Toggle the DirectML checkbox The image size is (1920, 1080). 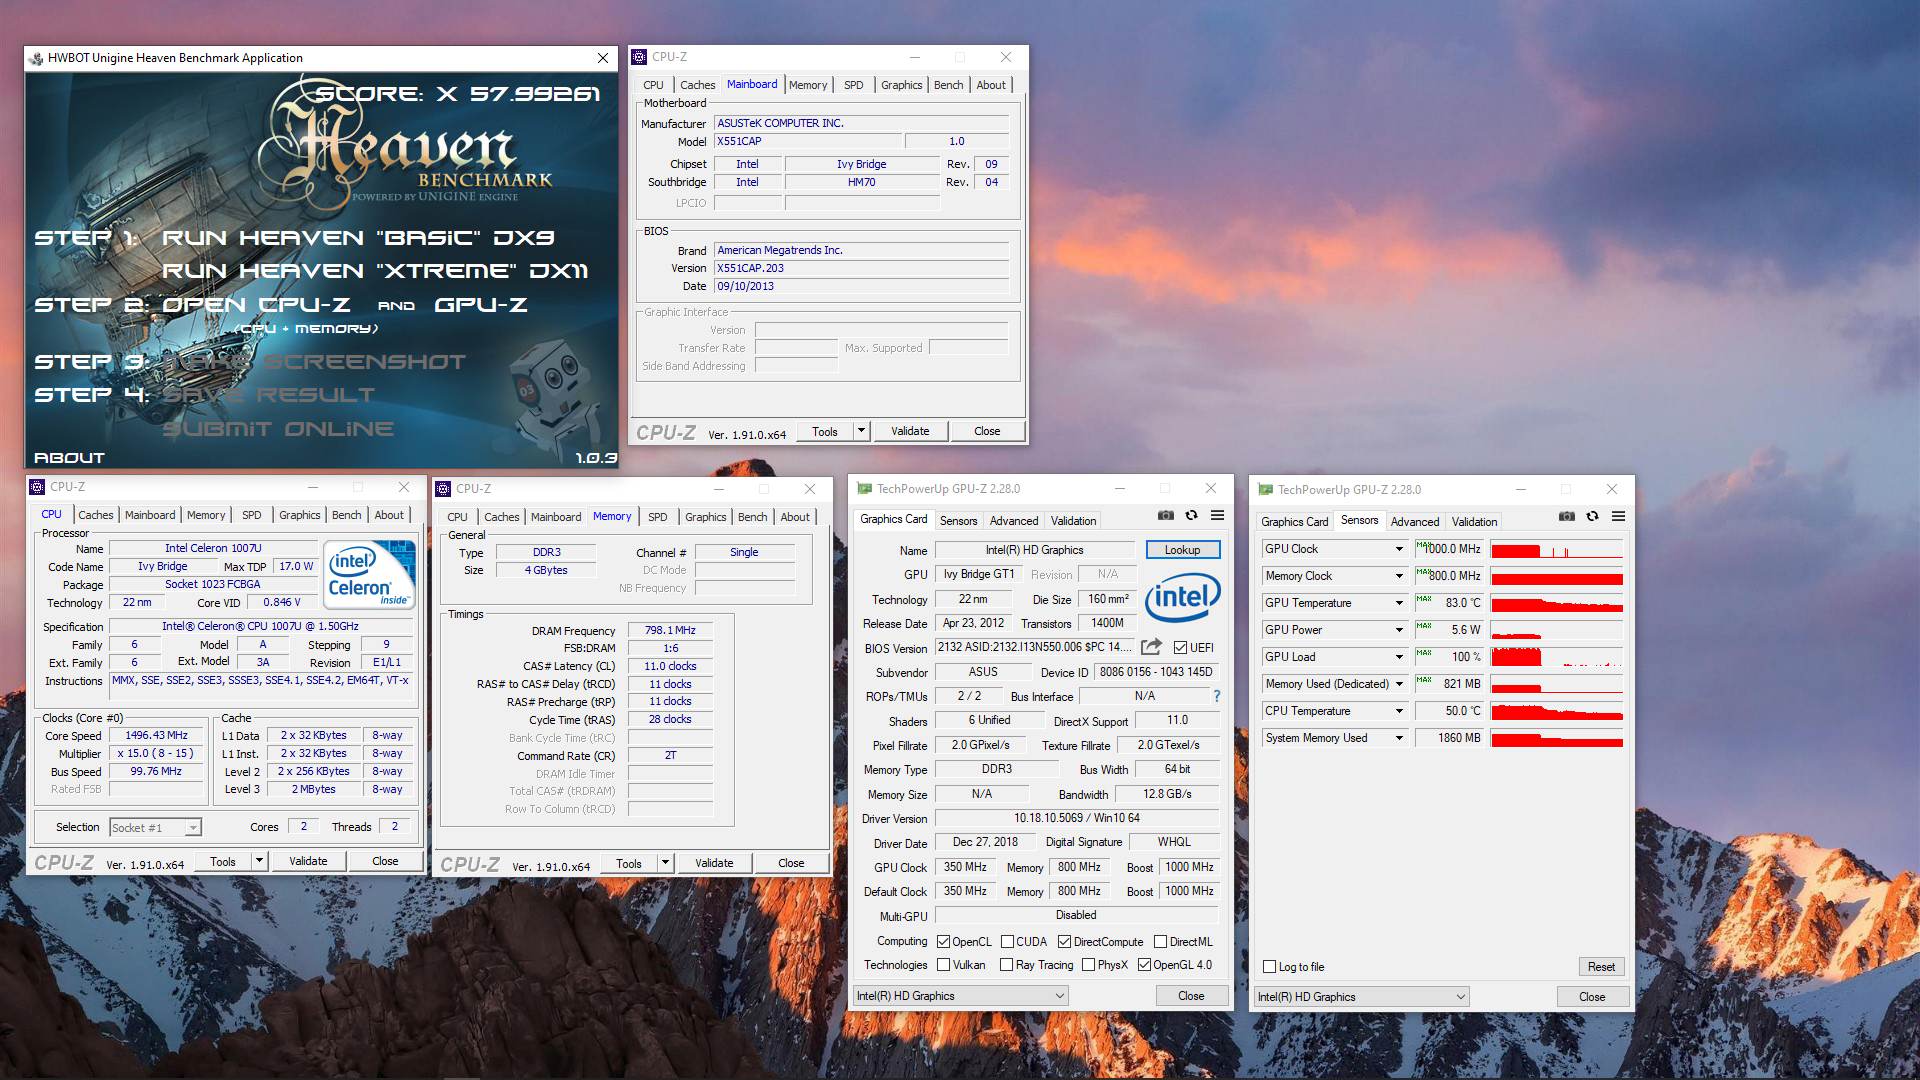1160,942
